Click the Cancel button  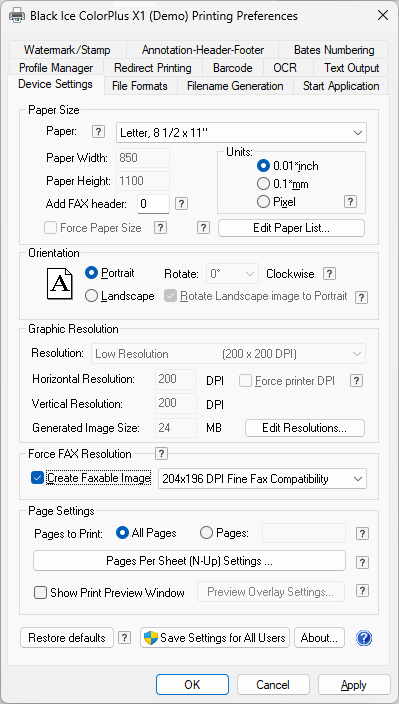click(273, 685)
